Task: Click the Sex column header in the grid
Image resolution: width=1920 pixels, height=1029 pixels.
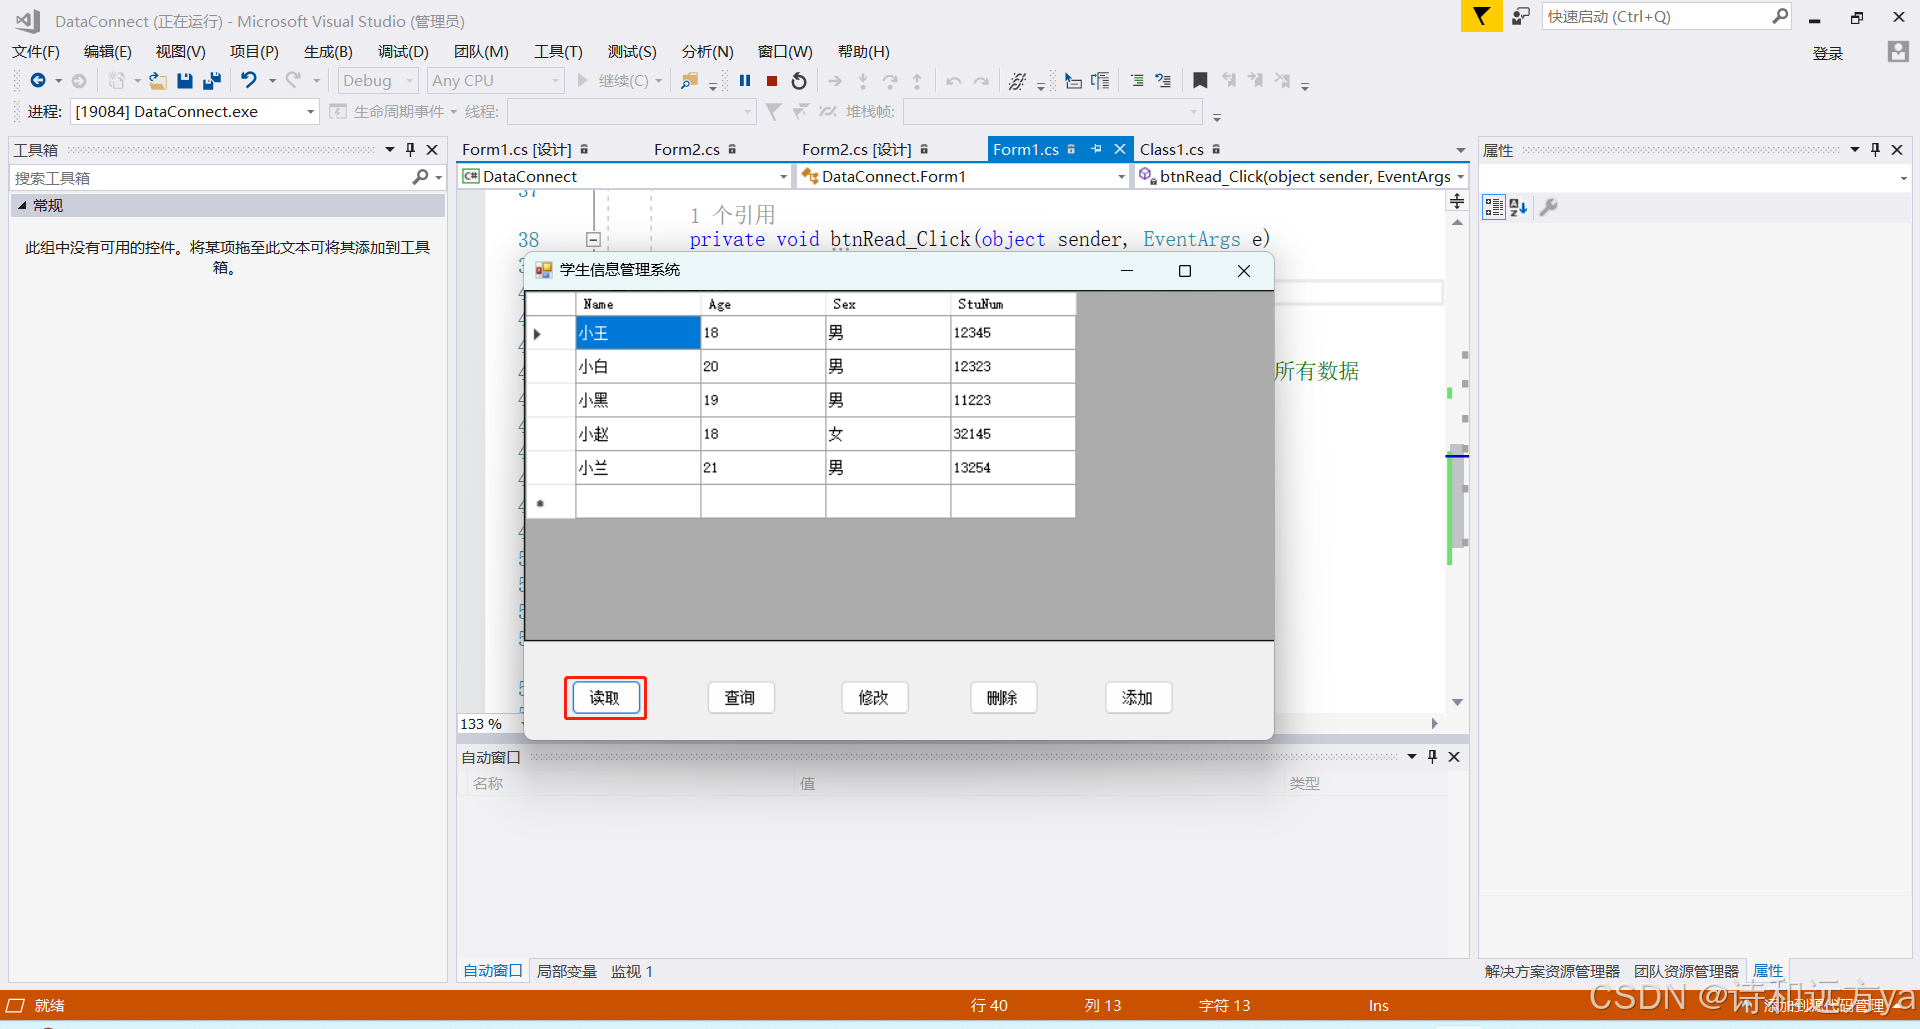Action: coord(888,304)
